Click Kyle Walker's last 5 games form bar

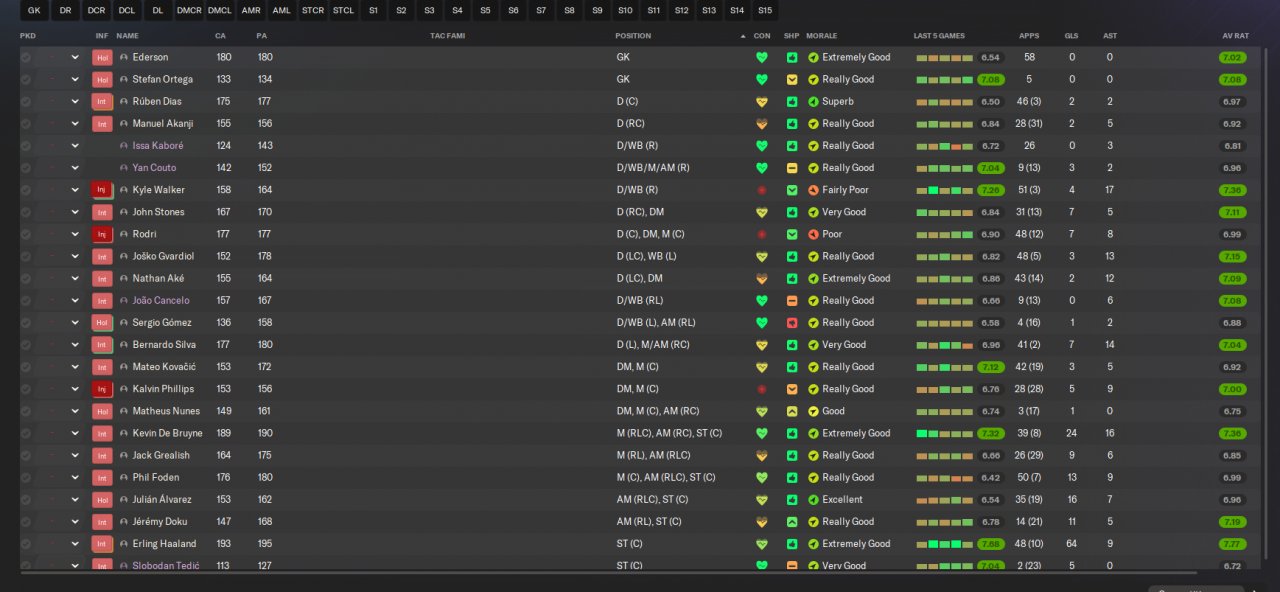tap(944, 190)
